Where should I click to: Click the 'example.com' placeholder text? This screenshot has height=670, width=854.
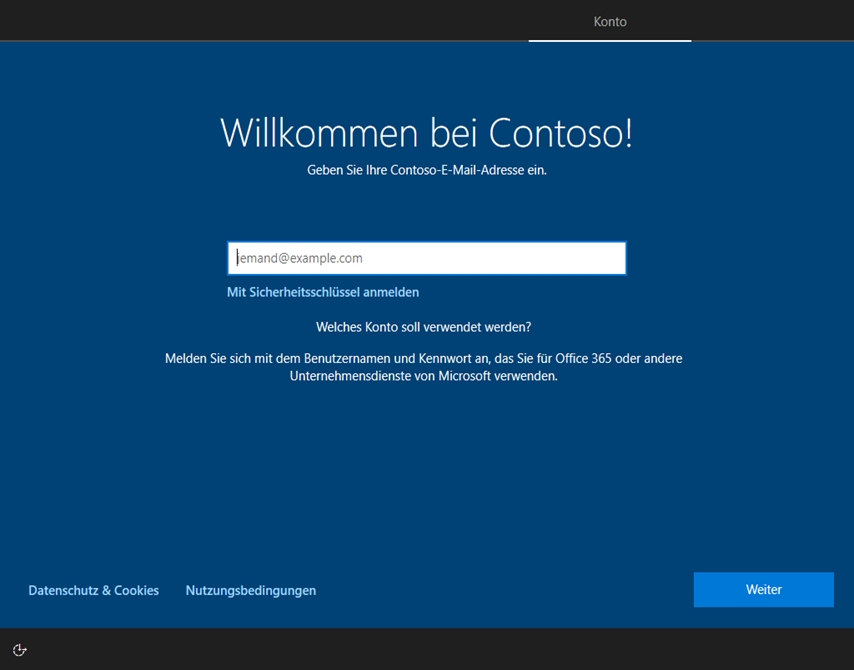click(x=327, y=258)
